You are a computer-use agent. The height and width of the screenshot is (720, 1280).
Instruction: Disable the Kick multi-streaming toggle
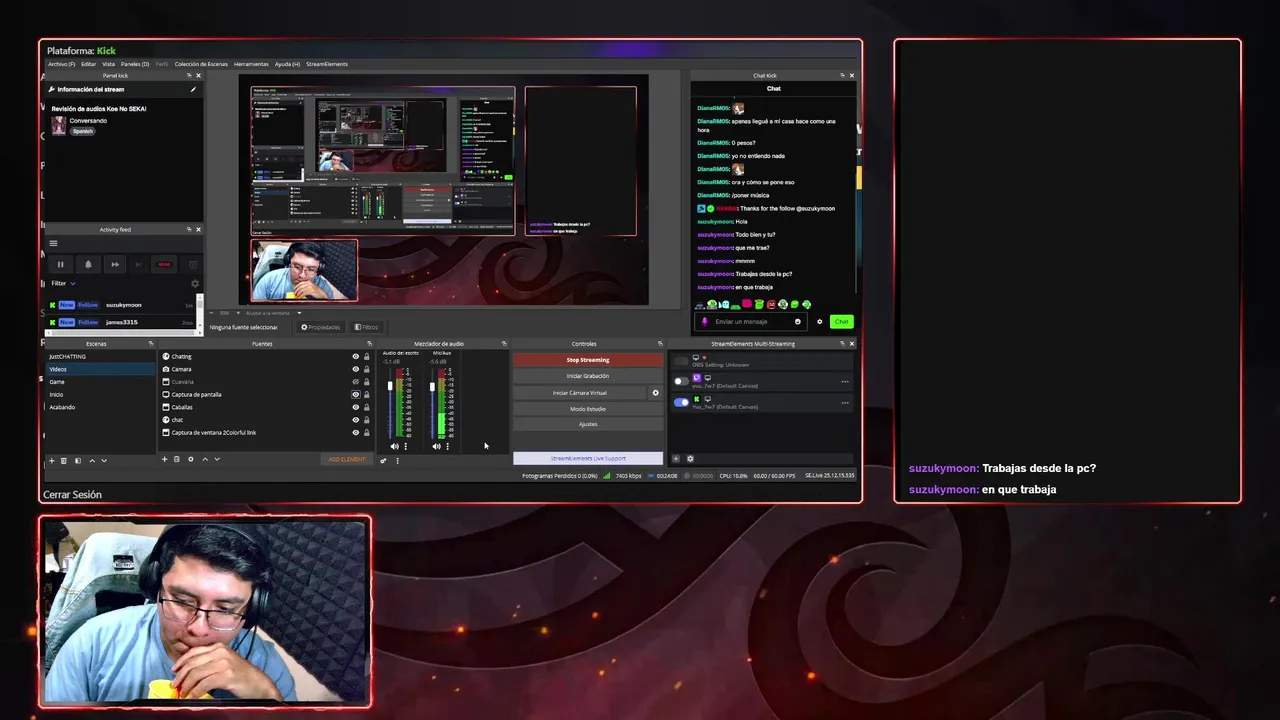point(681,402)
